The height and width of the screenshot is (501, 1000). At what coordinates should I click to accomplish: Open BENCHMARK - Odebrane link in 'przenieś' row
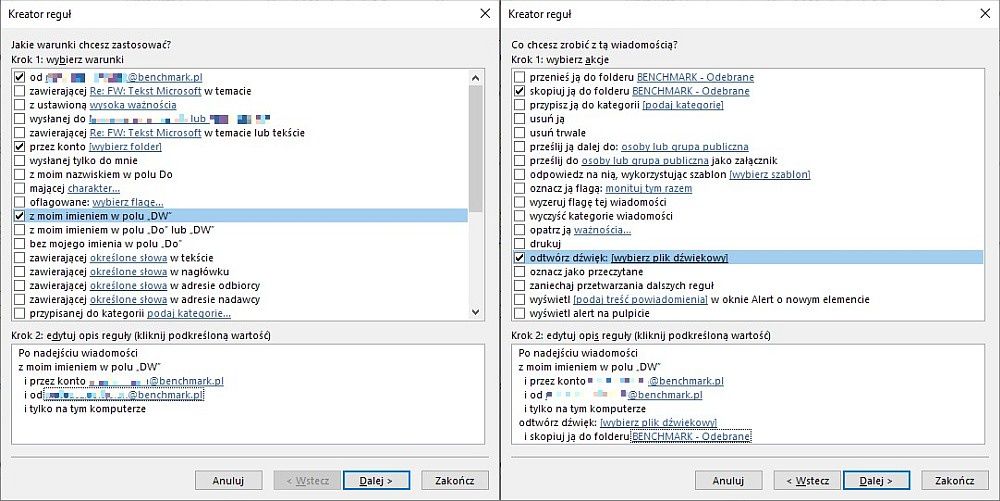pos(695,77)
